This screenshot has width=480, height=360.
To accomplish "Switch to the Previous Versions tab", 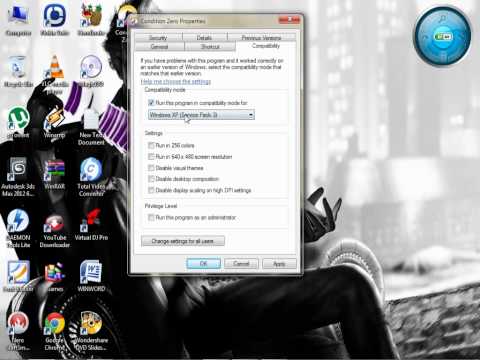I will click(262, 37).
